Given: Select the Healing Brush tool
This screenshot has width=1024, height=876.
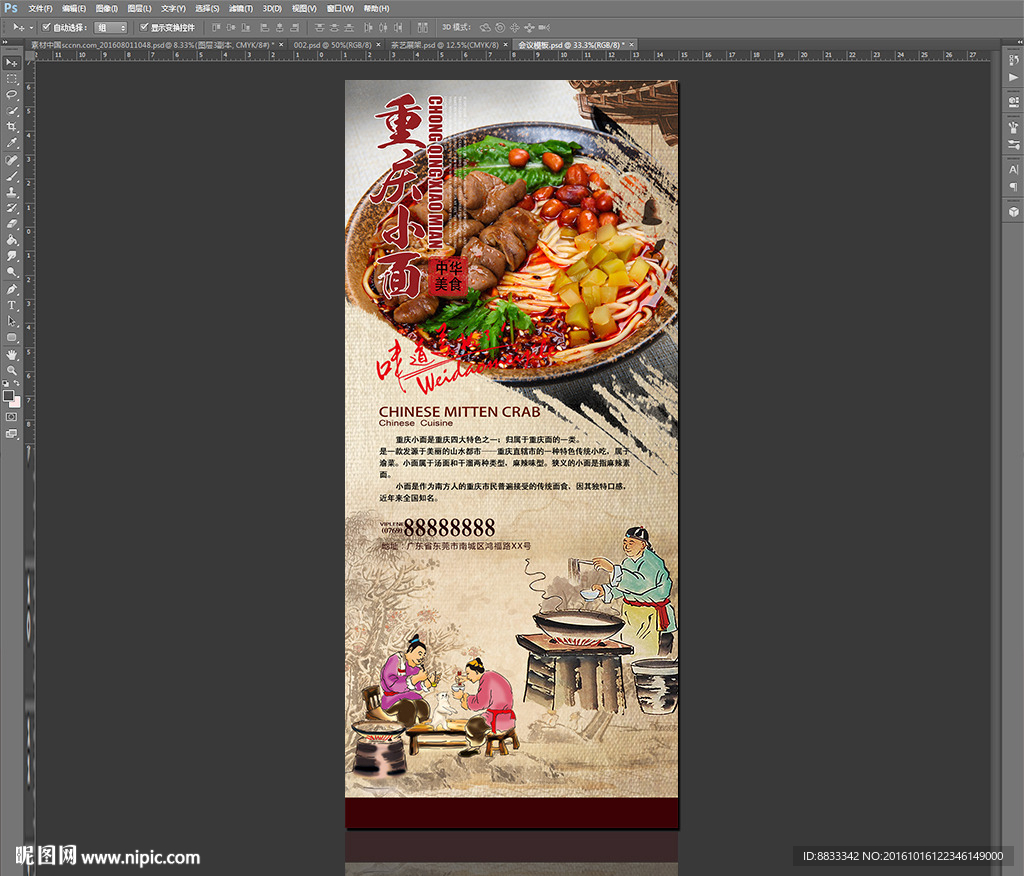Looking at the screenshot, I should (x=12, y=160).
